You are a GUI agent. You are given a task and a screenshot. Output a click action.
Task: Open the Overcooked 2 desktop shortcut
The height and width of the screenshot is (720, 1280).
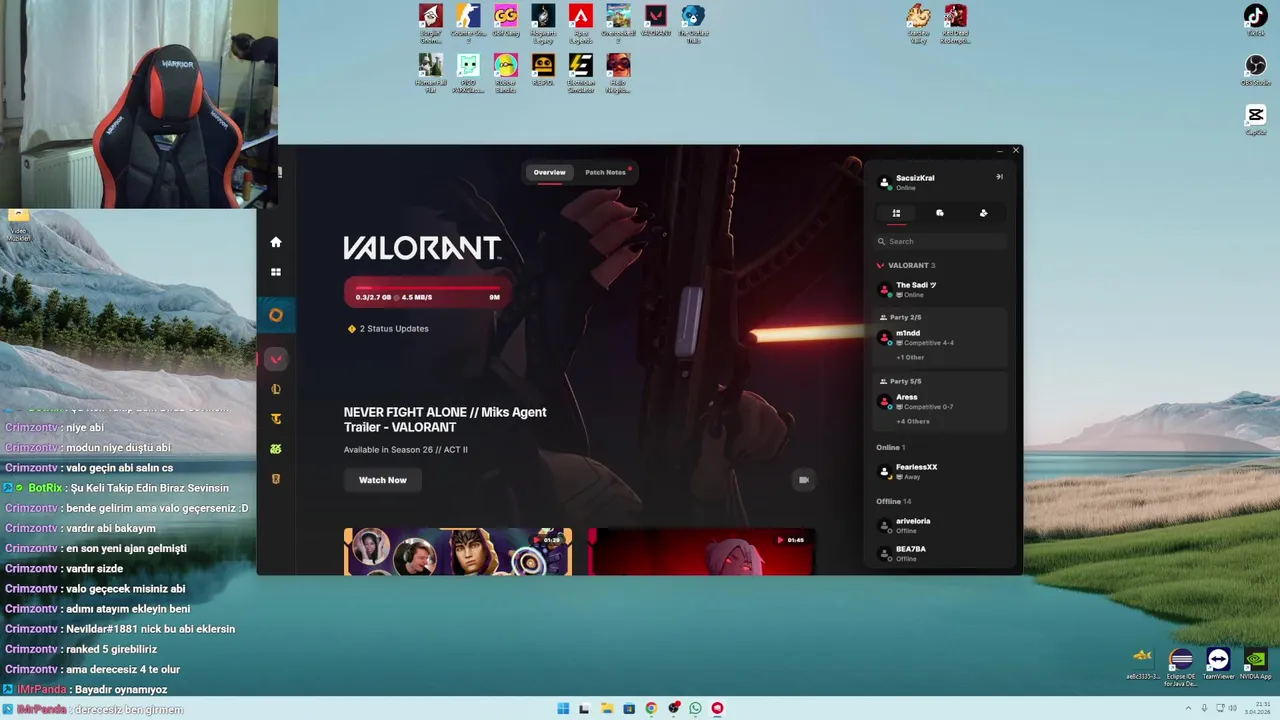(618, 24)
